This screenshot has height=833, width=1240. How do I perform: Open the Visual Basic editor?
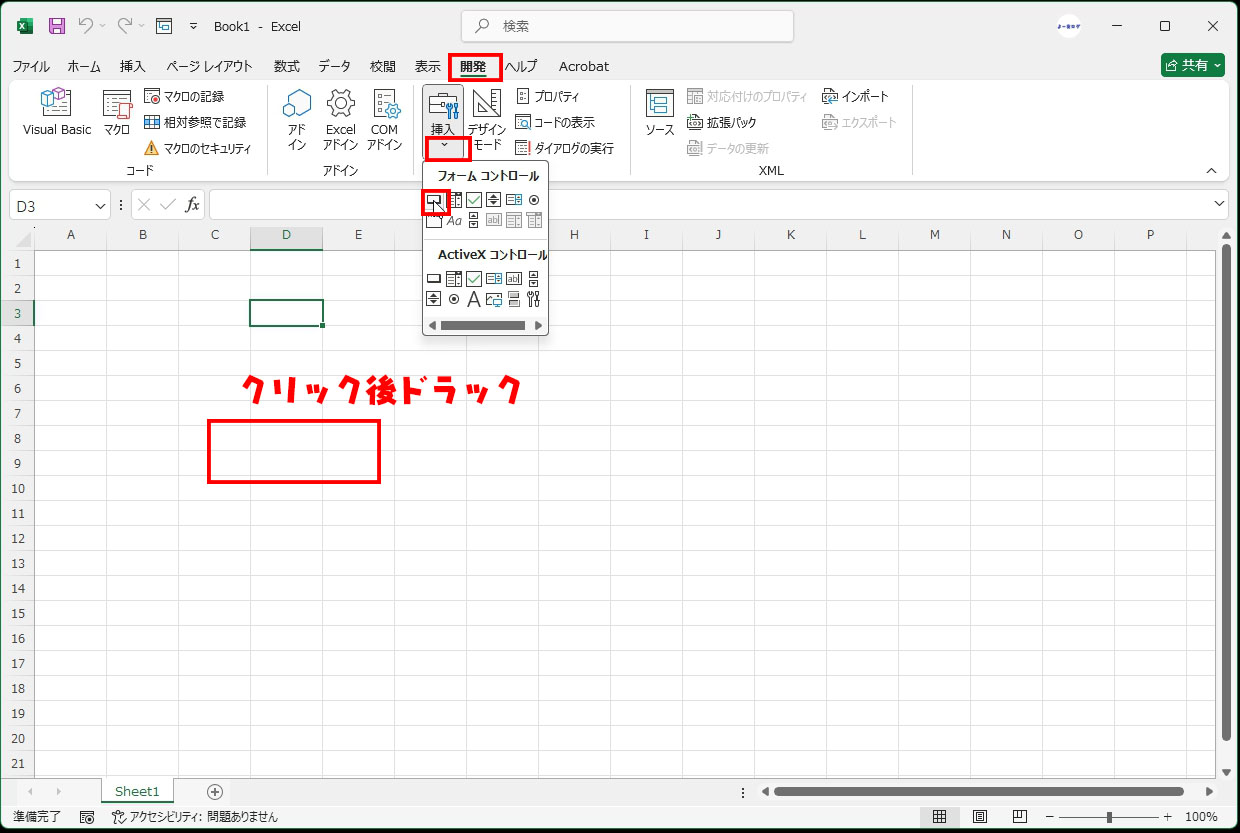tap(57, 111)
